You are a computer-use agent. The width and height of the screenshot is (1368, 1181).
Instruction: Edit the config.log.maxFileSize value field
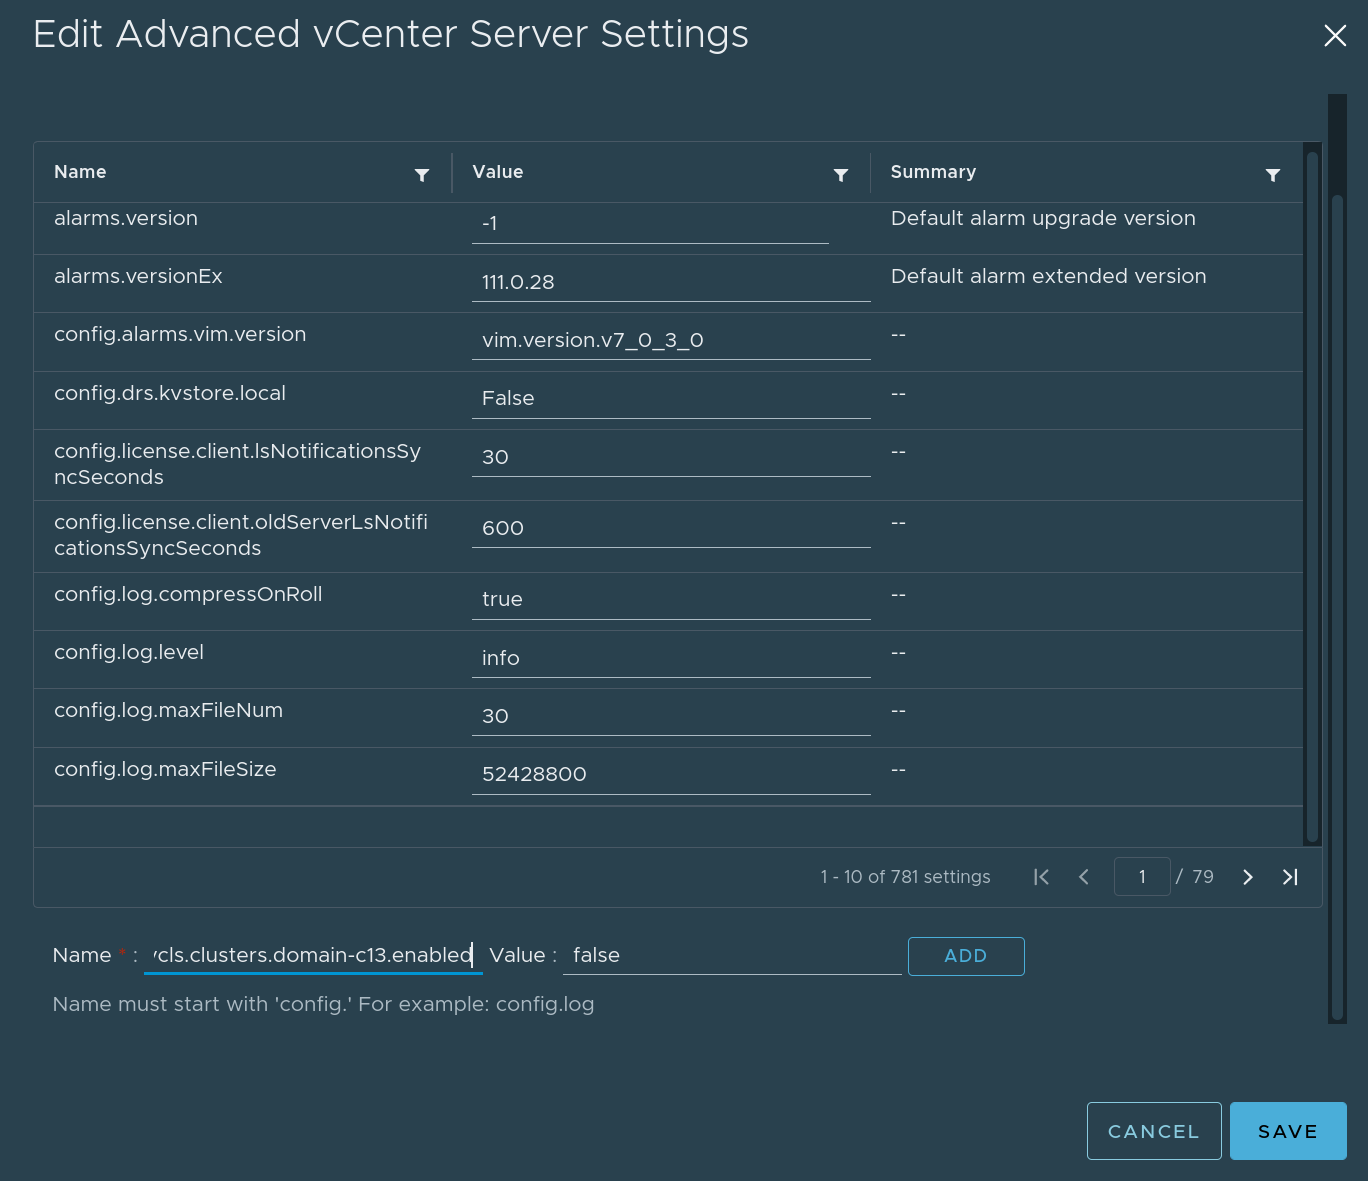(x=671, y=775)
